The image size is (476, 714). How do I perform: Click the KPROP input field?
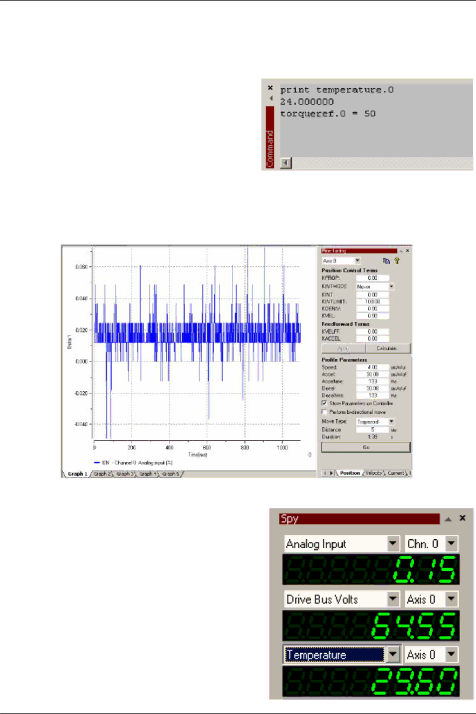[373, 278]
